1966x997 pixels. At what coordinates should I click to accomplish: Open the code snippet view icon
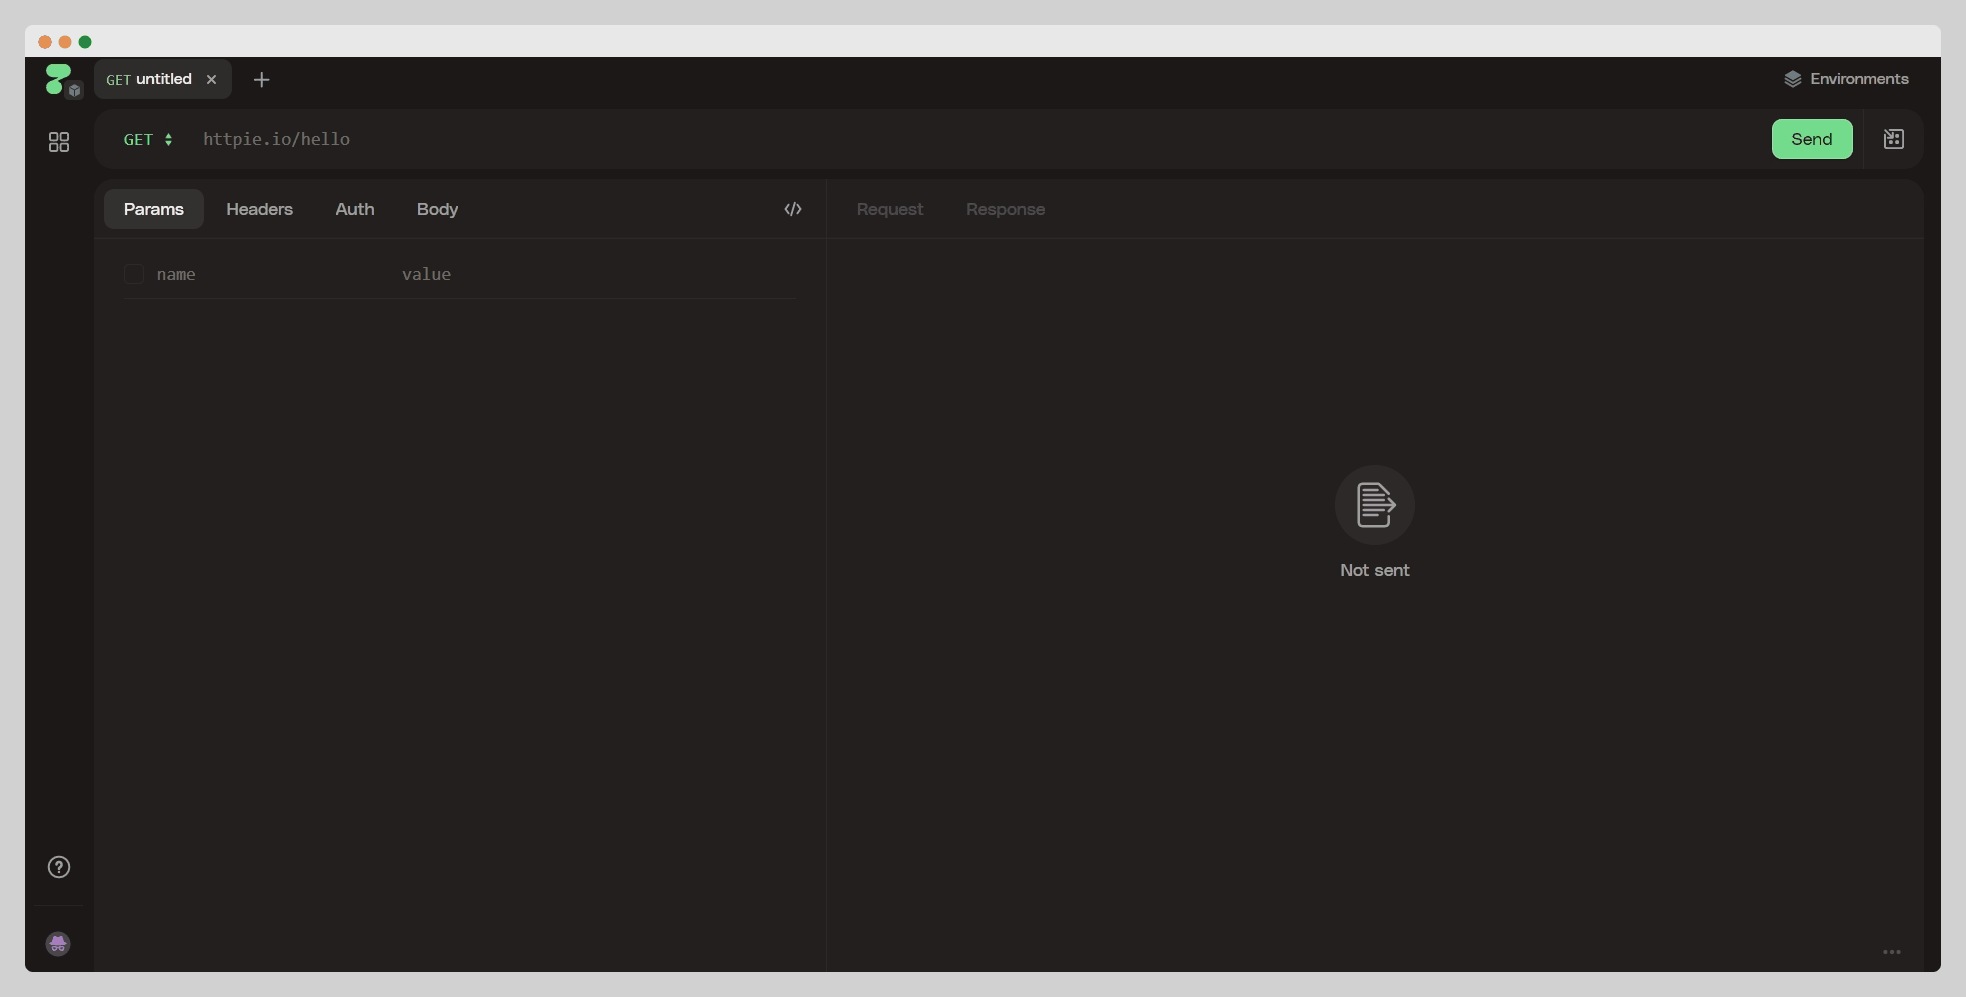(793, 209)
